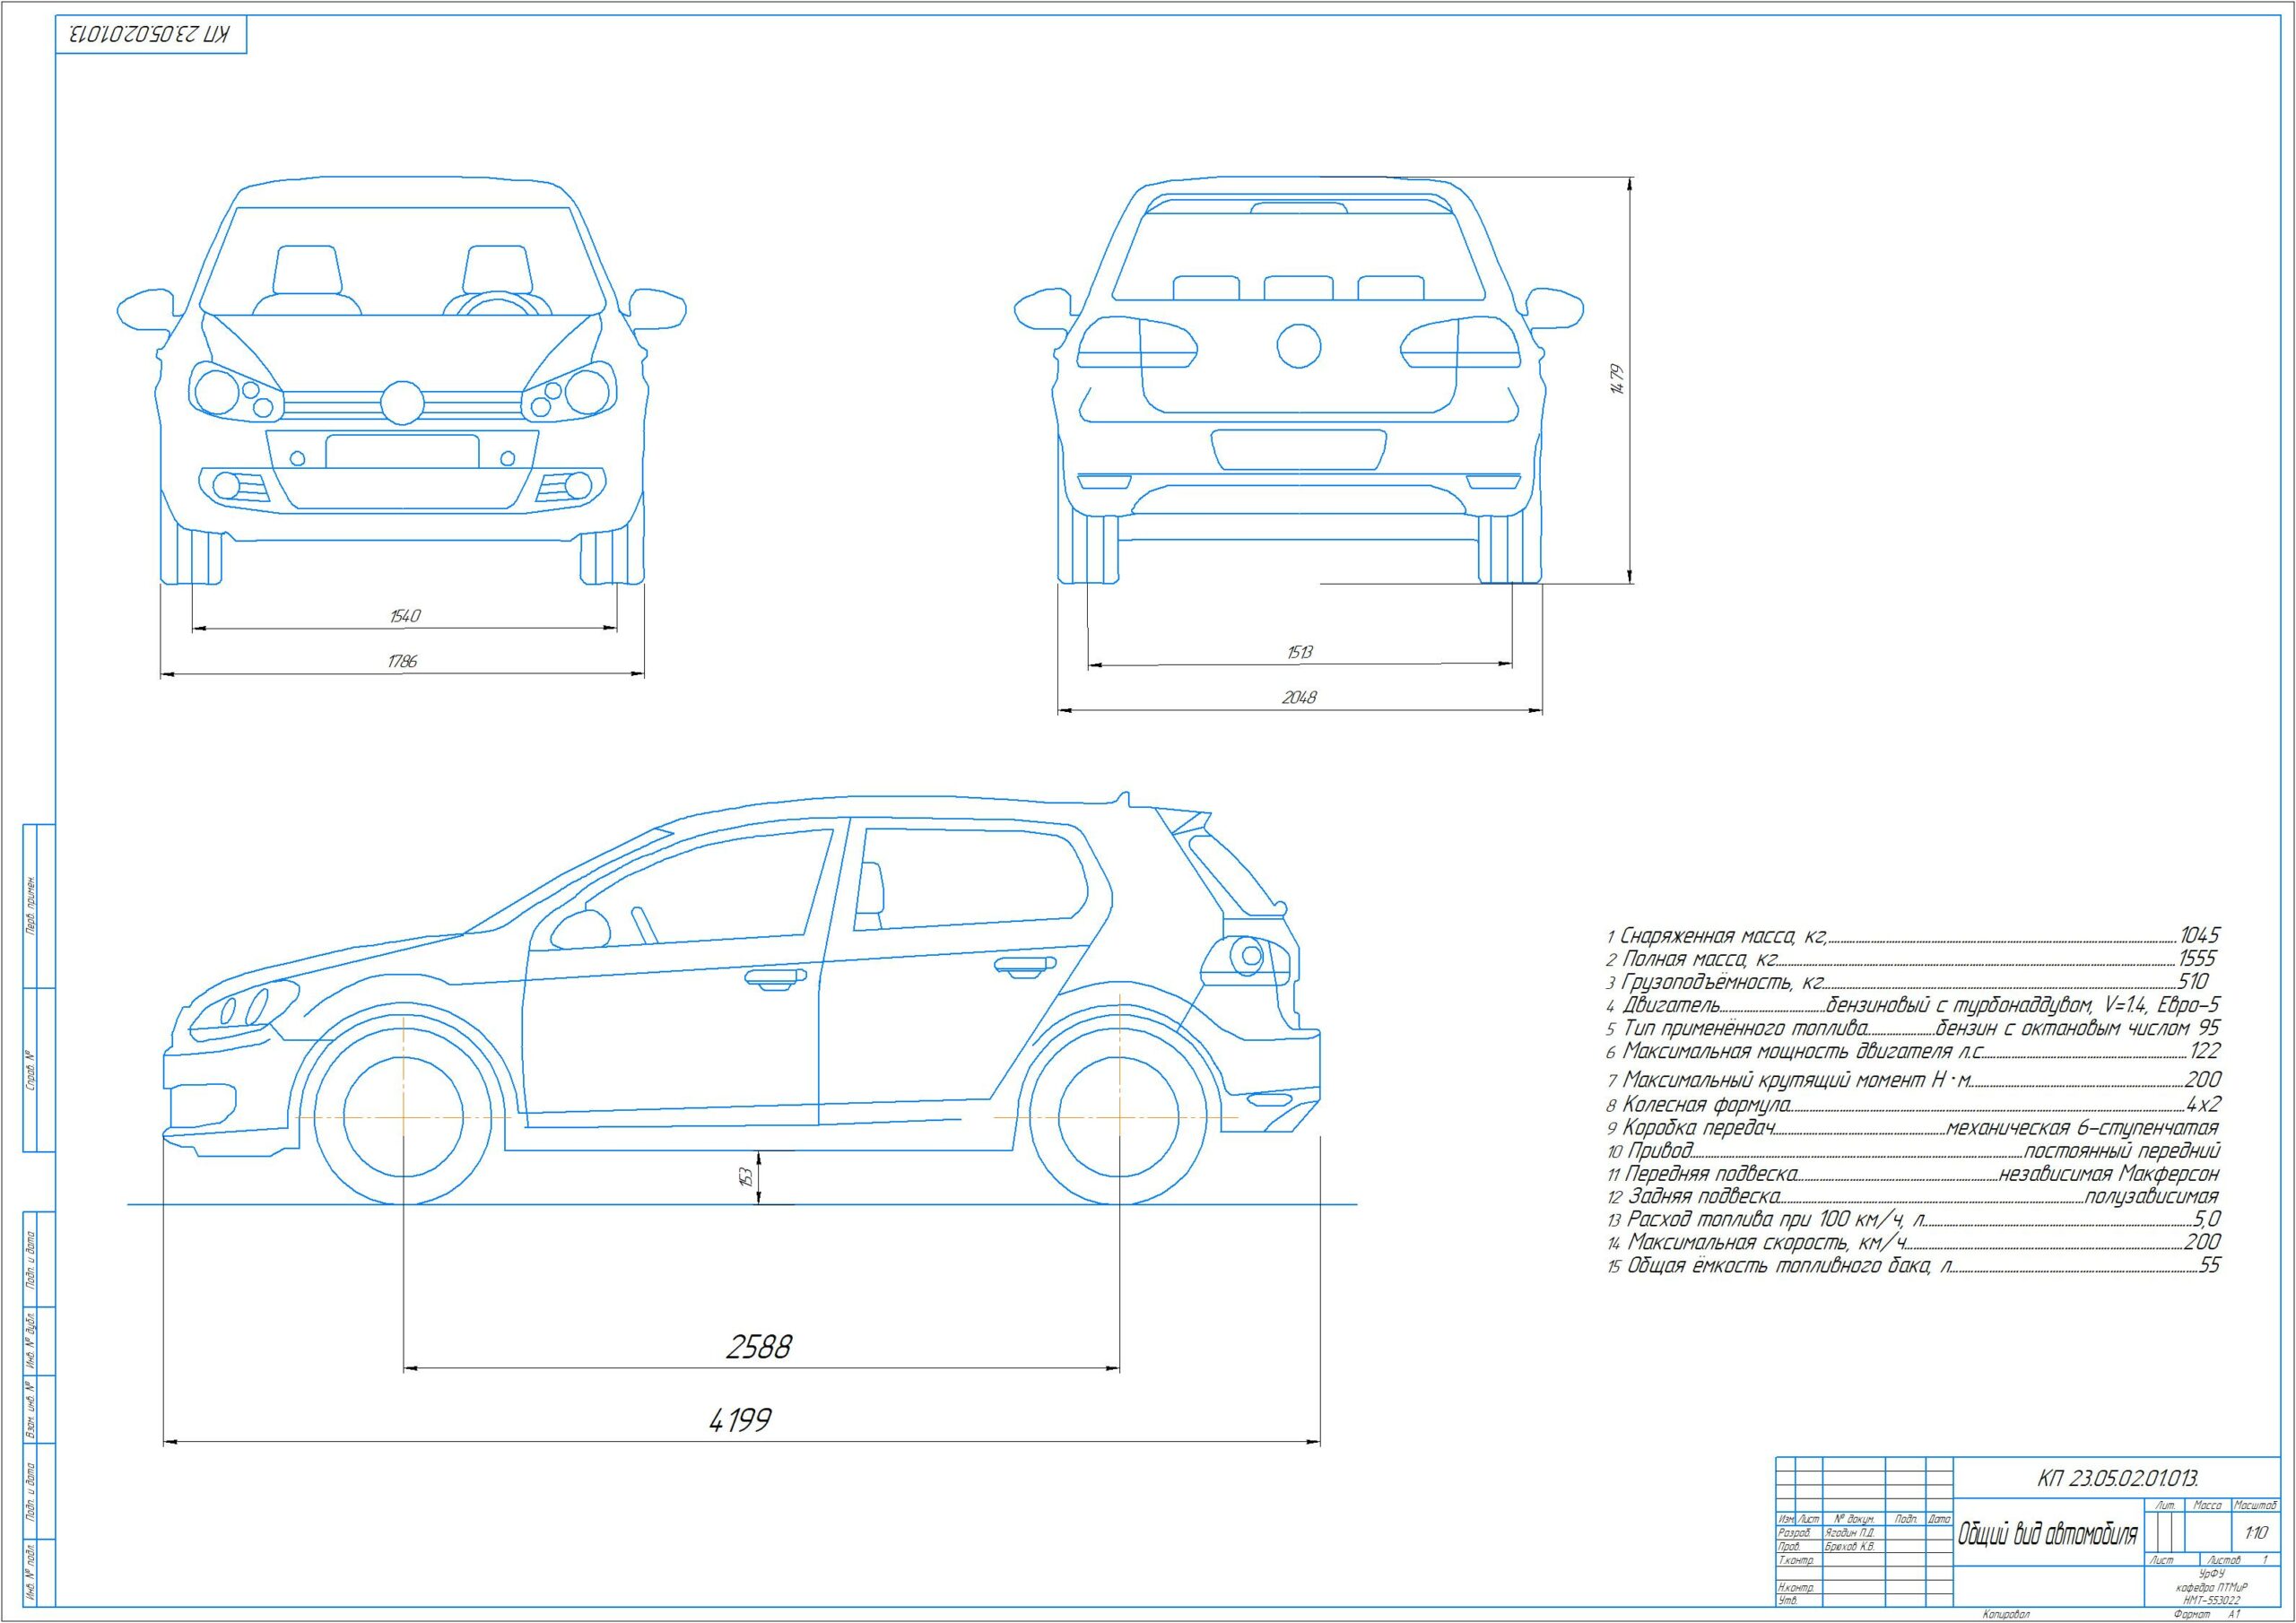Select the 'Двигатель' specification line
Image resolution: width=2296 pixels, height=1623 pixels.
[x=1913, y=1005]
